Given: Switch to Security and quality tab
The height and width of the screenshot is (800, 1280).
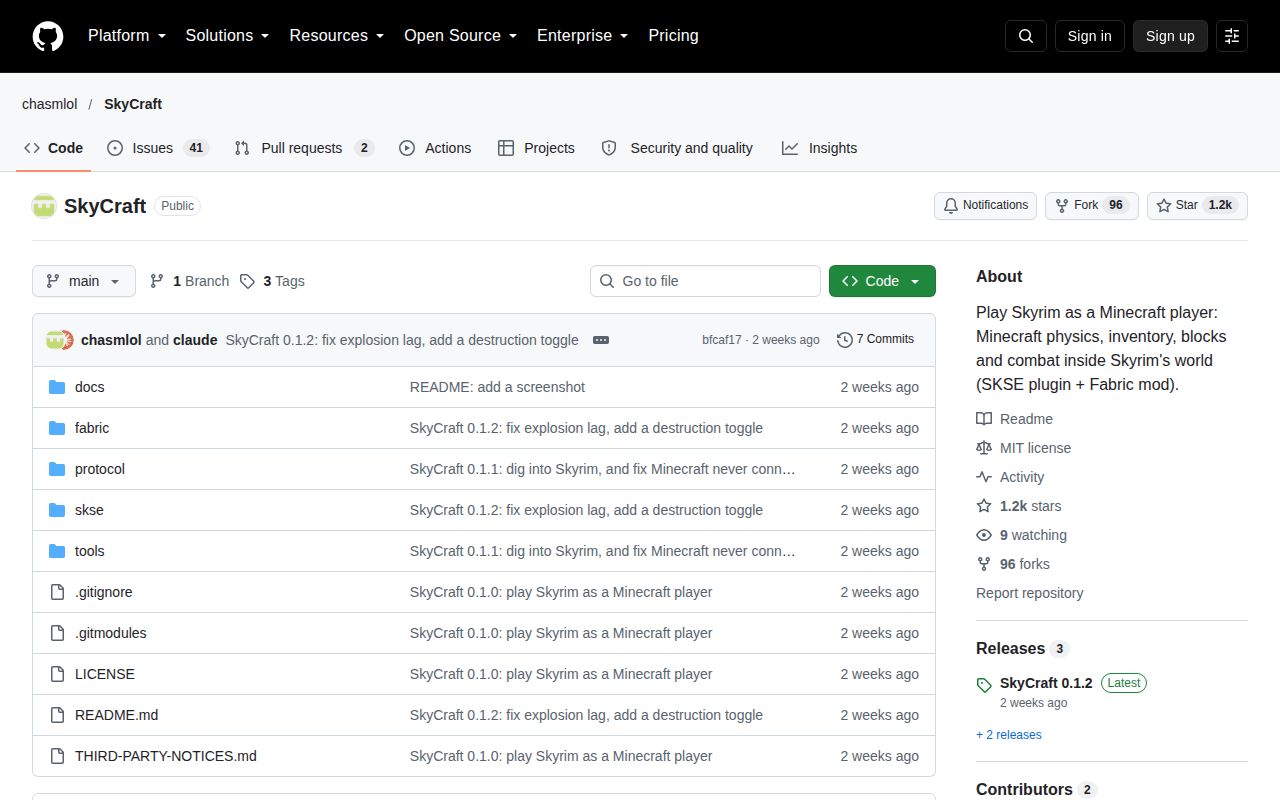Looking at the screenshot, I should click(677, 148).
